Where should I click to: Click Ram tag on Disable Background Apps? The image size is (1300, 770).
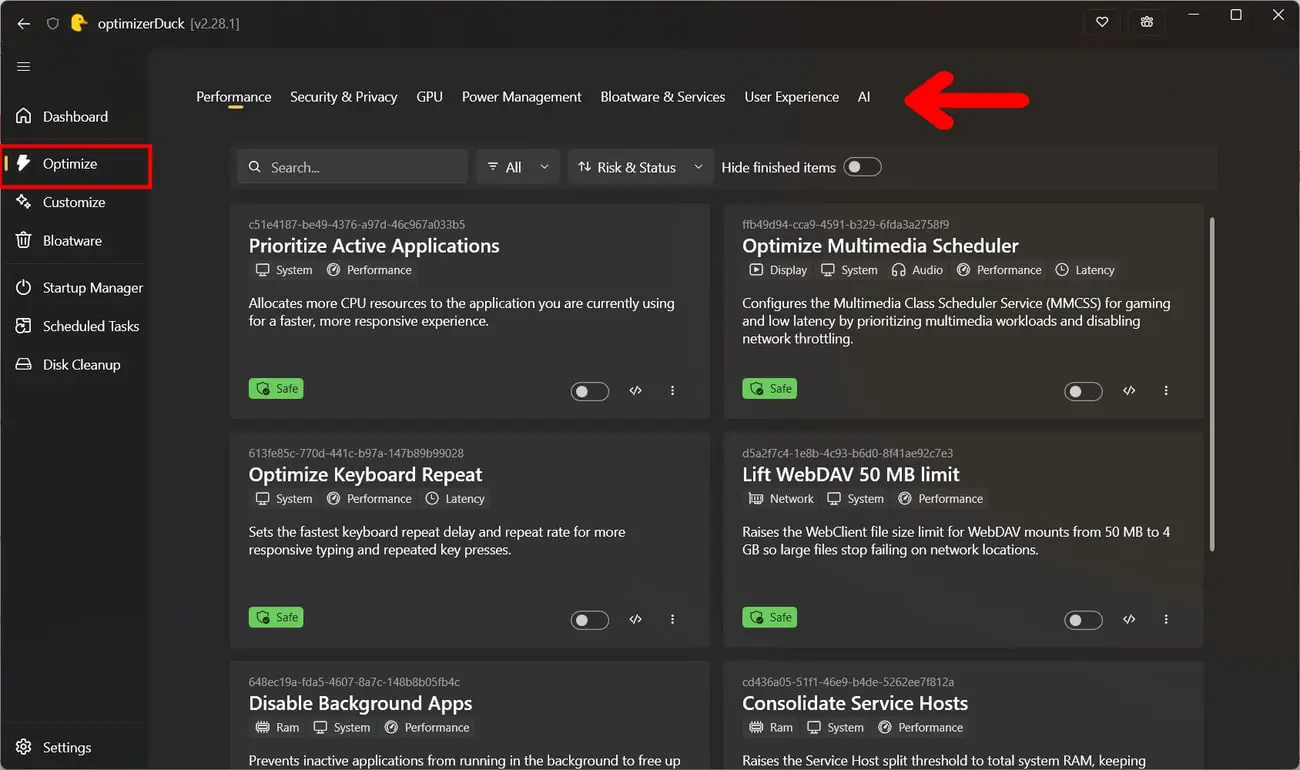(x=276, y=728)
